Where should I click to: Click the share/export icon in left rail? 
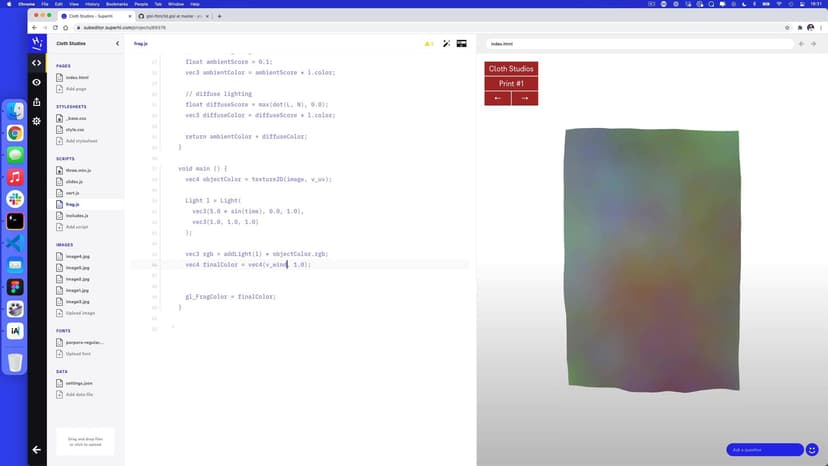(x=37, y=101)
